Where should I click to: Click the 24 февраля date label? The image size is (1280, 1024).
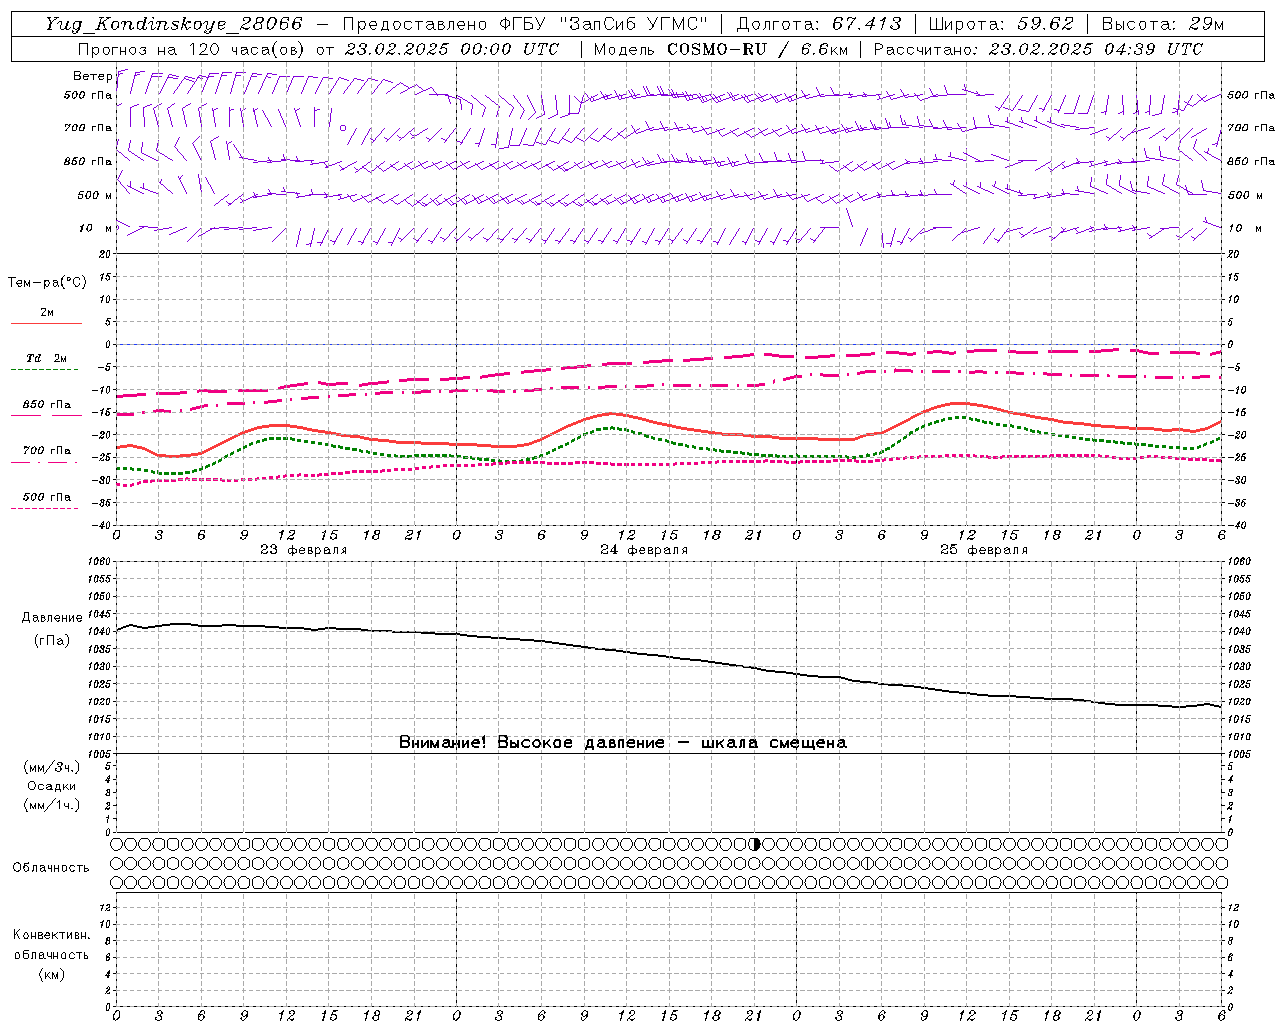[x=644, y=550]
